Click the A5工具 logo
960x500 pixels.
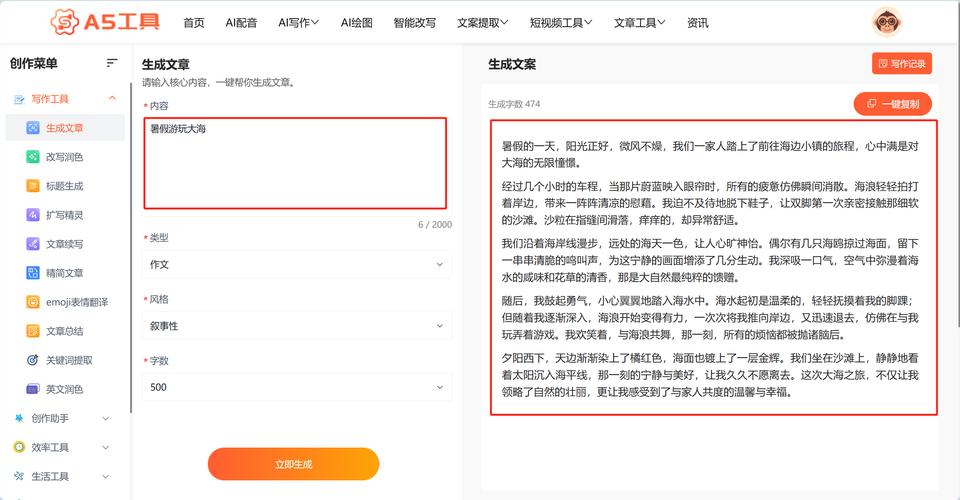coord(105,22)
